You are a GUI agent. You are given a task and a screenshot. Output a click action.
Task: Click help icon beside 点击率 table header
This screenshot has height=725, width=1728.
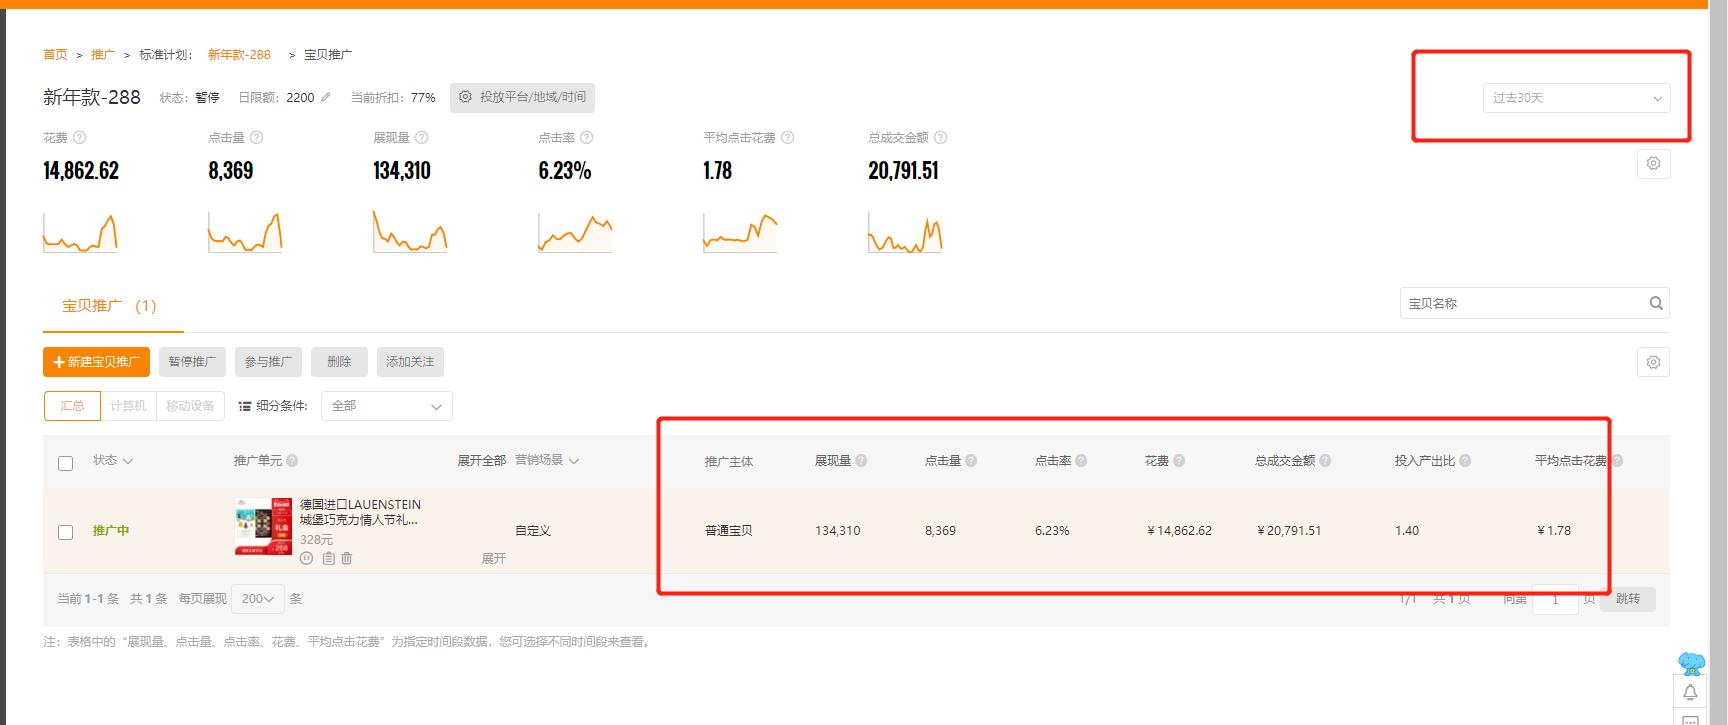[1081, 461]
